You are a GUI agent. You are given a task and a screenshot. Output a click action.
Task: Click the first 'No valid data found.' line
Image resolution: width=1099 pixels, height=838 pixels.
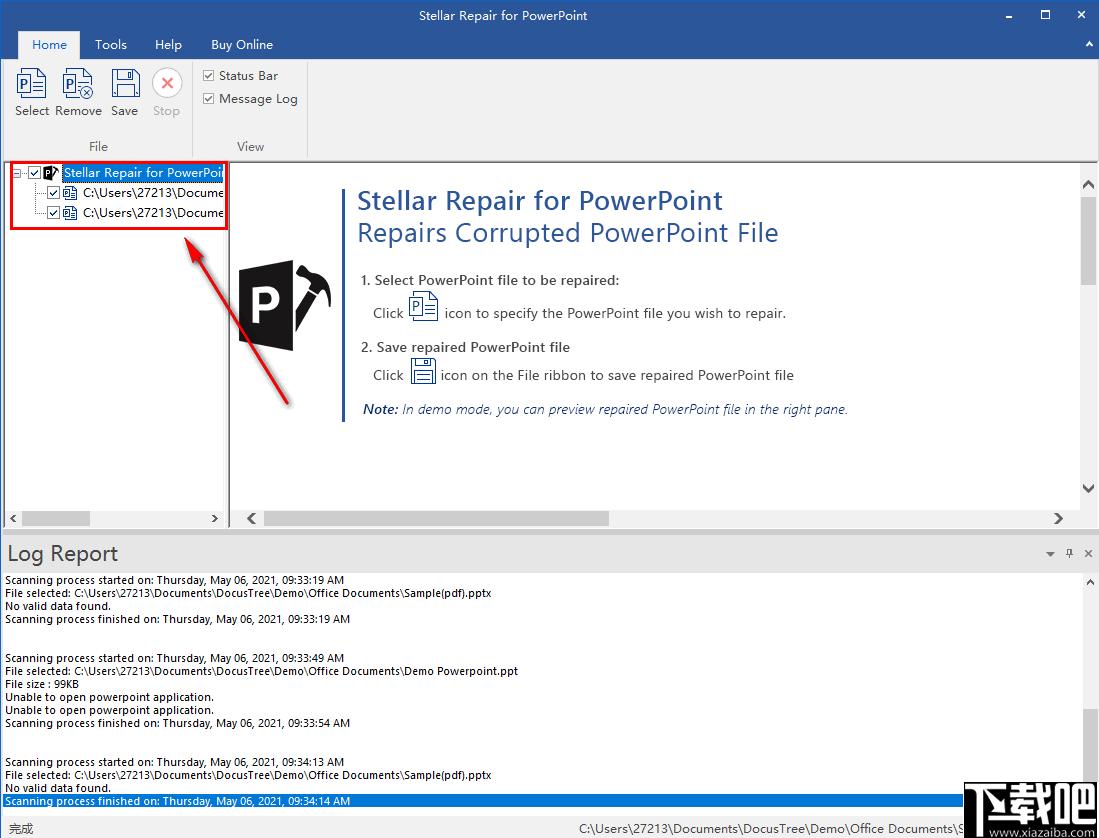coord(58,606)
